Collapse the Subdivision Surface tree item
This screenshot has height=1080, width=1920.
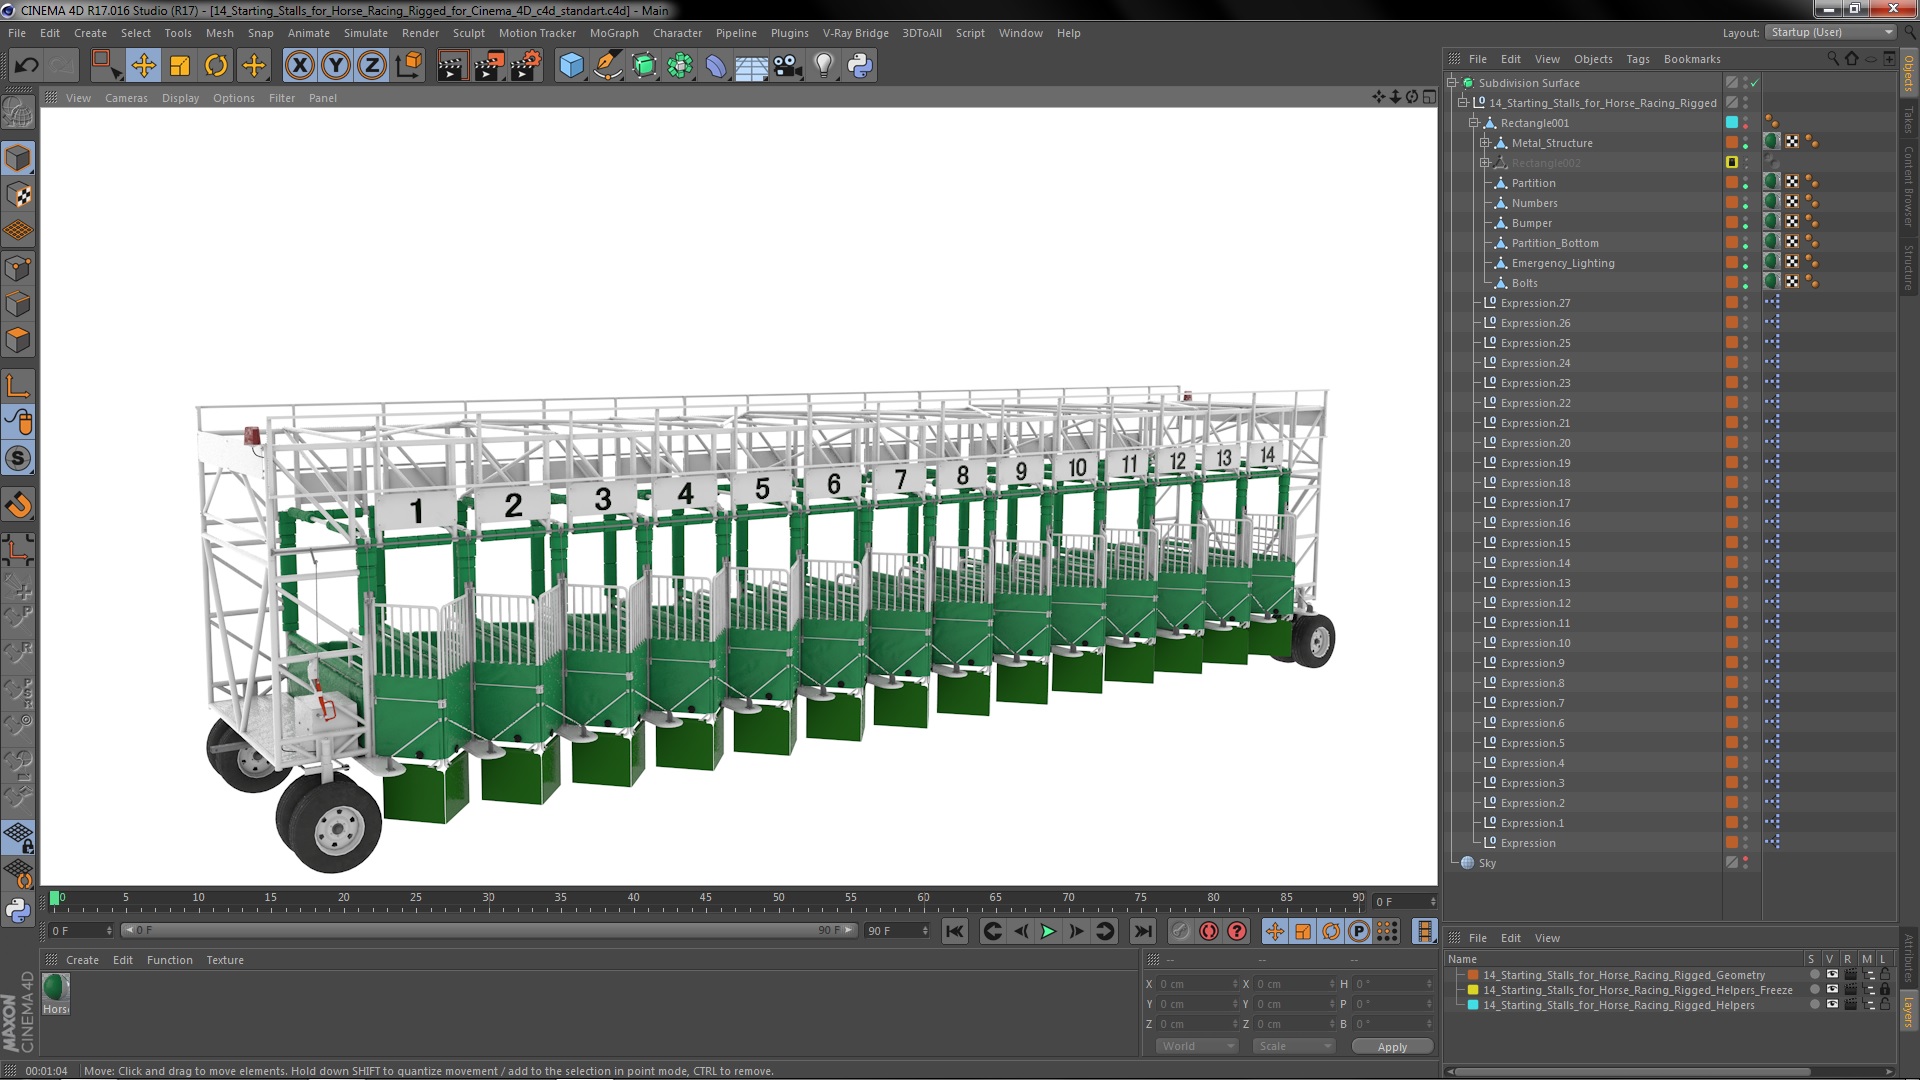pos(1452,83)
